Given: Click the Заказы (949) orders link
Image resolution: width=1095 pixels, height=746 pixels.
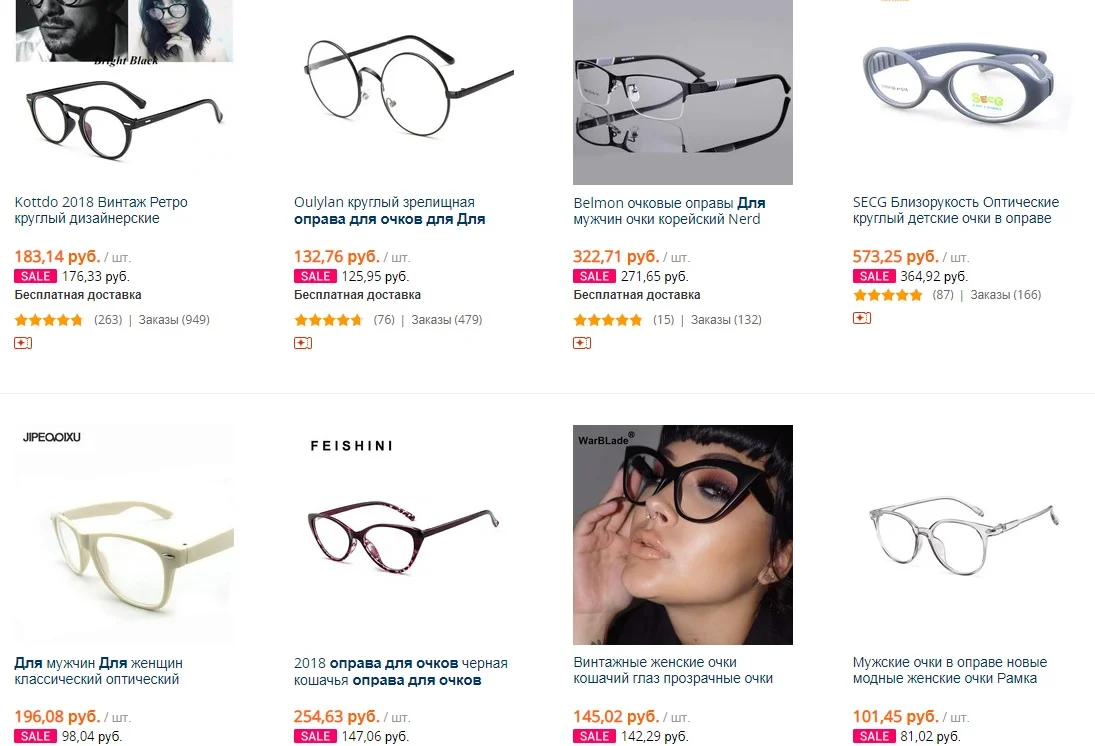Looking at the screenshot, I should pyautogui.click(x=174, y=320).
